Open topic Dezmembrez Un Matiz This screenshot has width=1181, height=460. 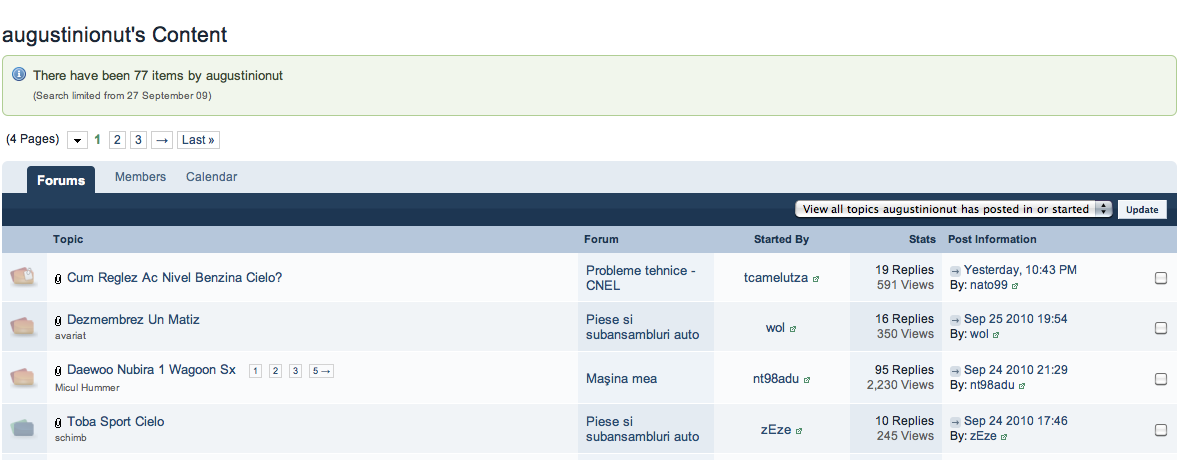[x=133, y=320]
